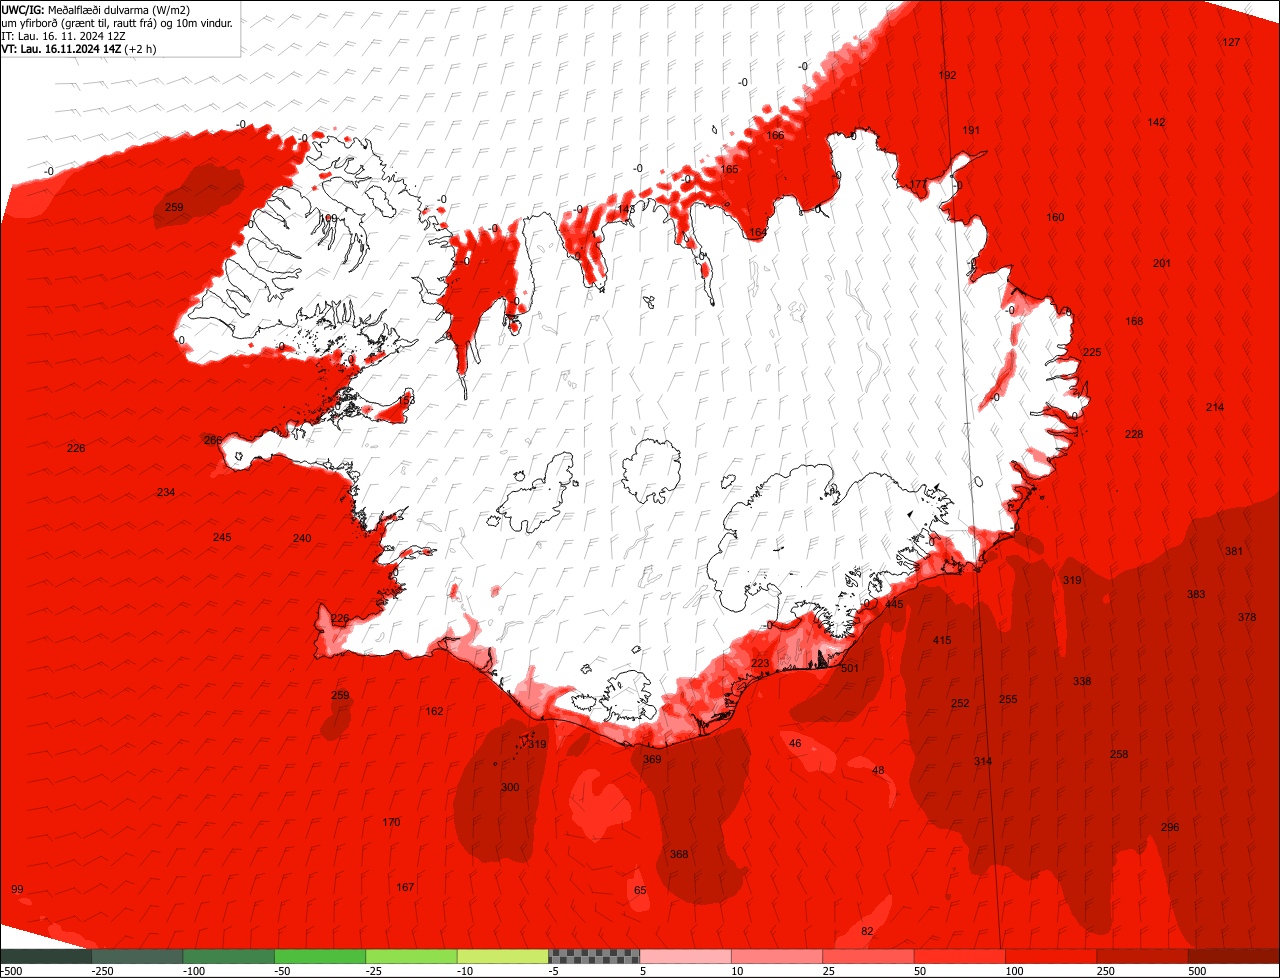Click the "VT: Lau. 16.11.2024 14Z (+2 h)" line
1280x978 pixels.
[x=79, y=48]
